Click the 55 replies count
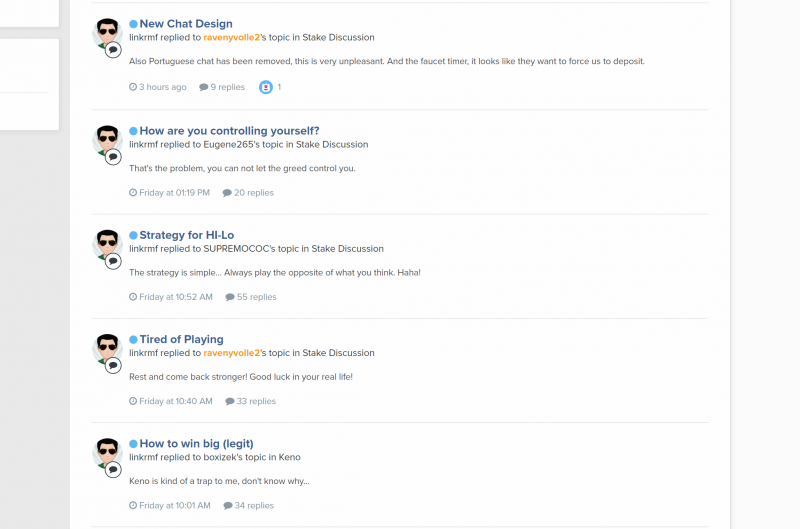 point(257,297)
